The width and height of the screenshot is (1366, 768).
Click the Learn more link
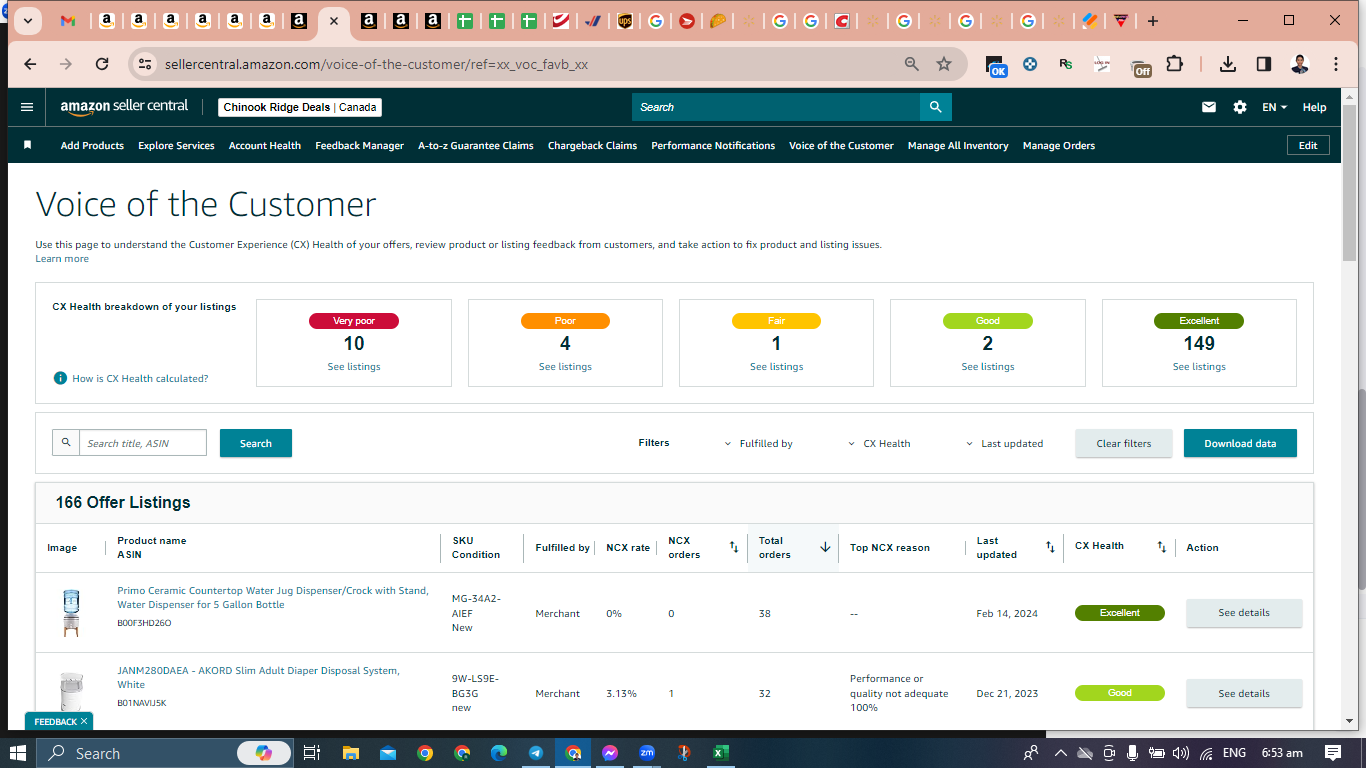click(x=62, y=259)
